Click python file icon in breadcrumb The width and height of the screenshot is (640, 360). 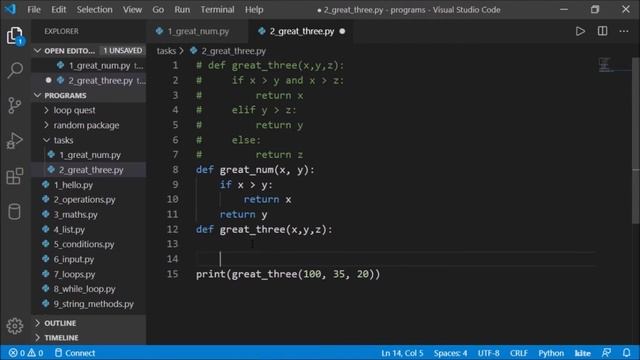coord(194,51)
